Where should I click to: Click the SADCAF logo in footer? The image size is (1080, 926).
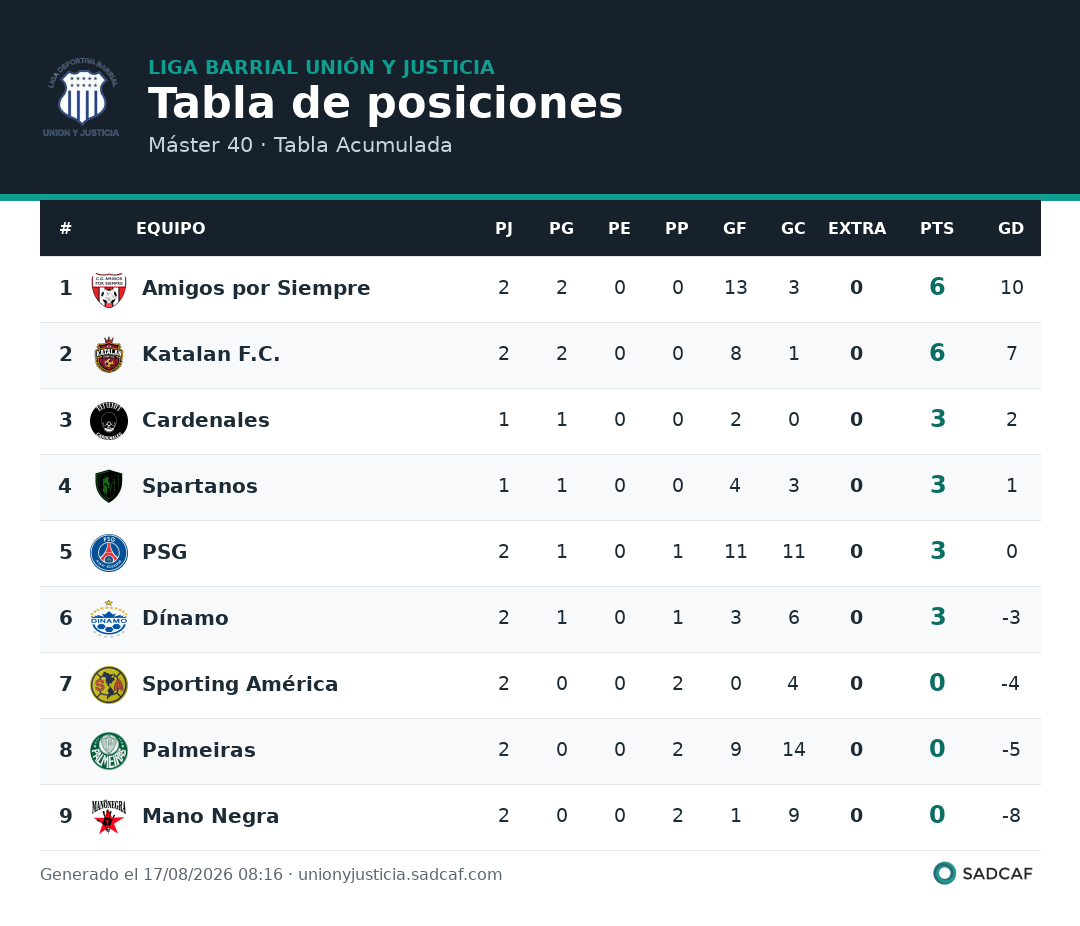(x=983, y=874)
